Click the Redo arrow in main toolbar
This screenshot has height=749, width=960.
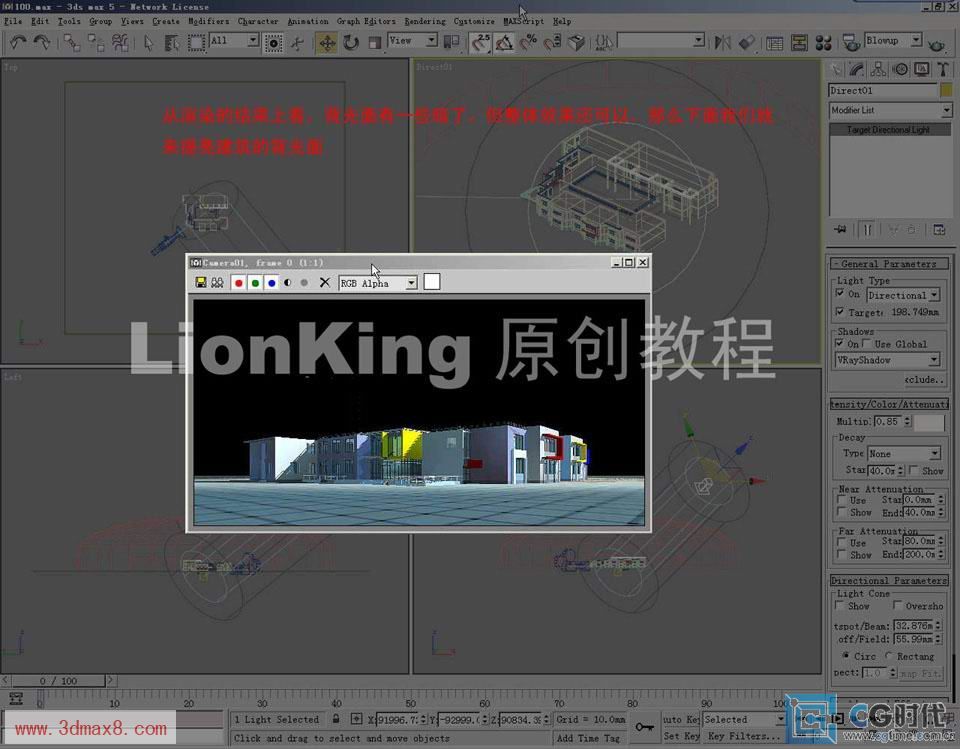point(42,42)
